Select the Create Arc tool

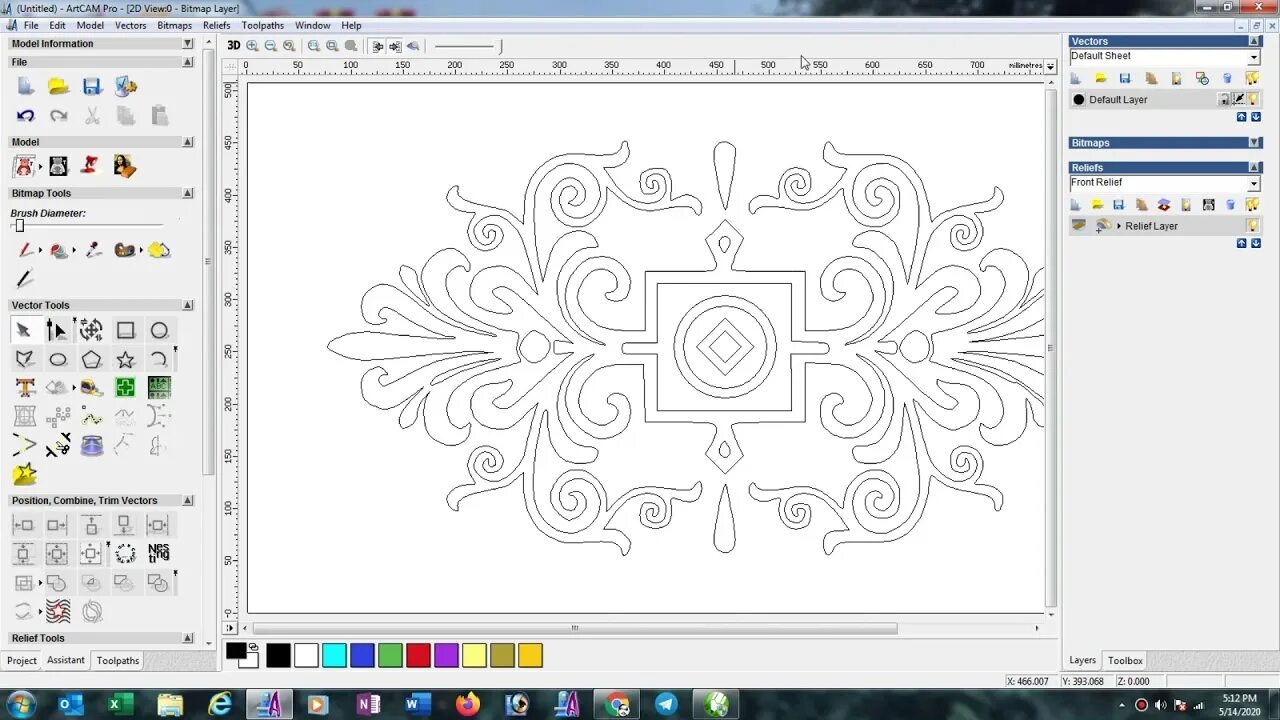pyautogui.click(x=159, y=359)
